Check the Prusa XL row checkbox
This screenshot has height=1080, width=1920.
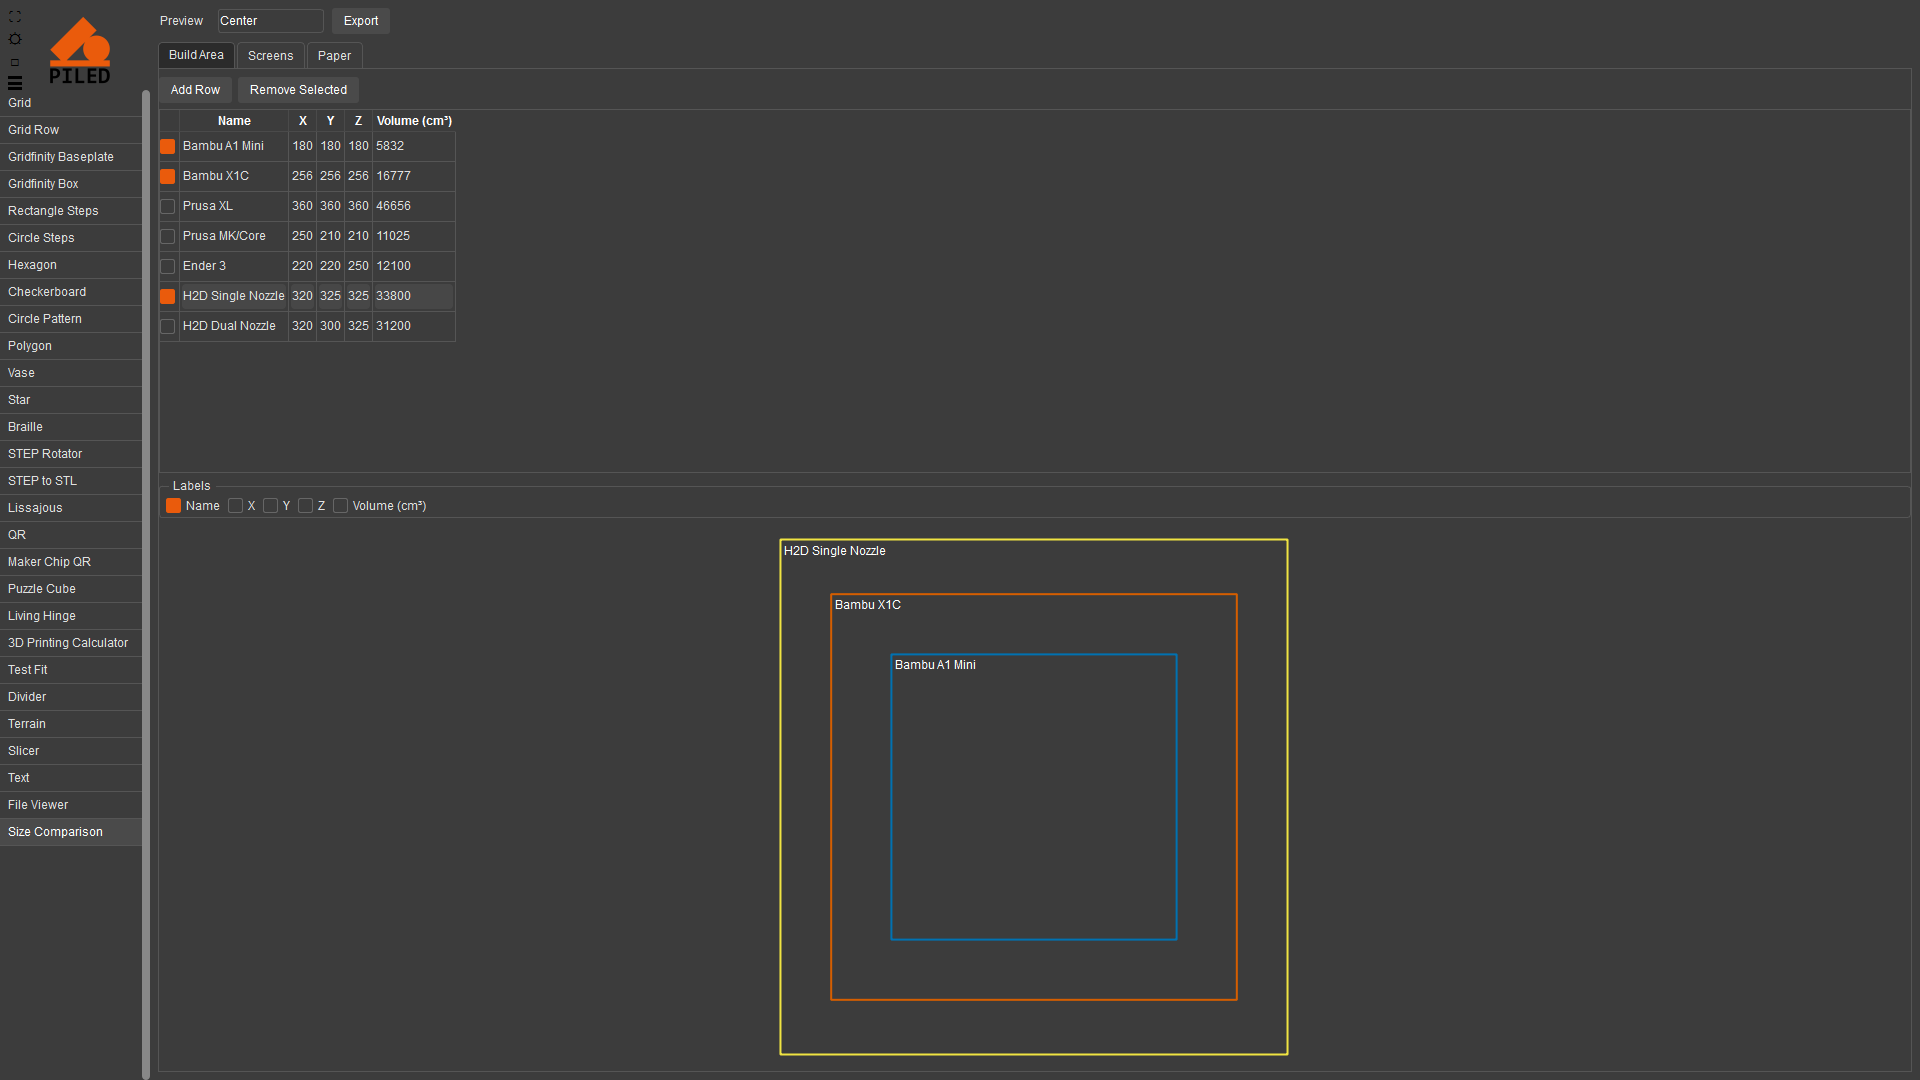click(x=168, y=206)
